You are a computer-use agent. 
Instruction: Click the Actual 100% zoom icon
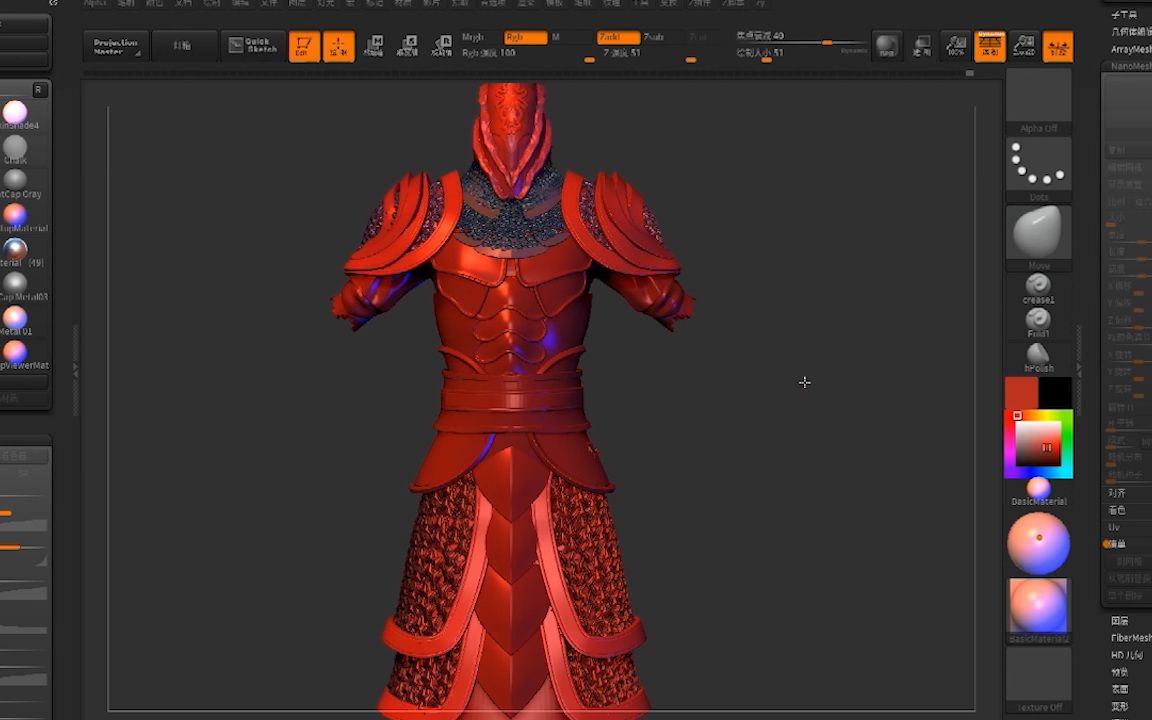956,46
